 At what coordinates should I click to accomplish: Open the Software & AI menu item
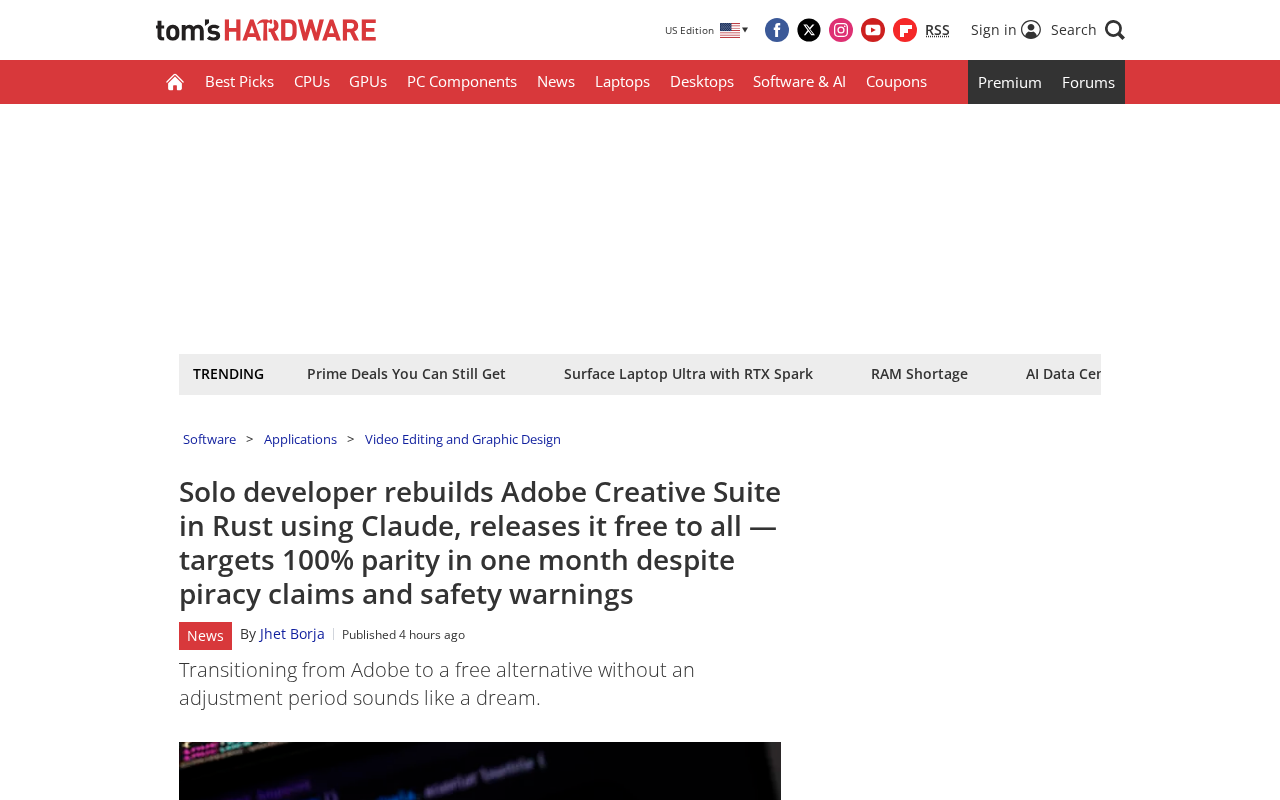click(799, 82)
